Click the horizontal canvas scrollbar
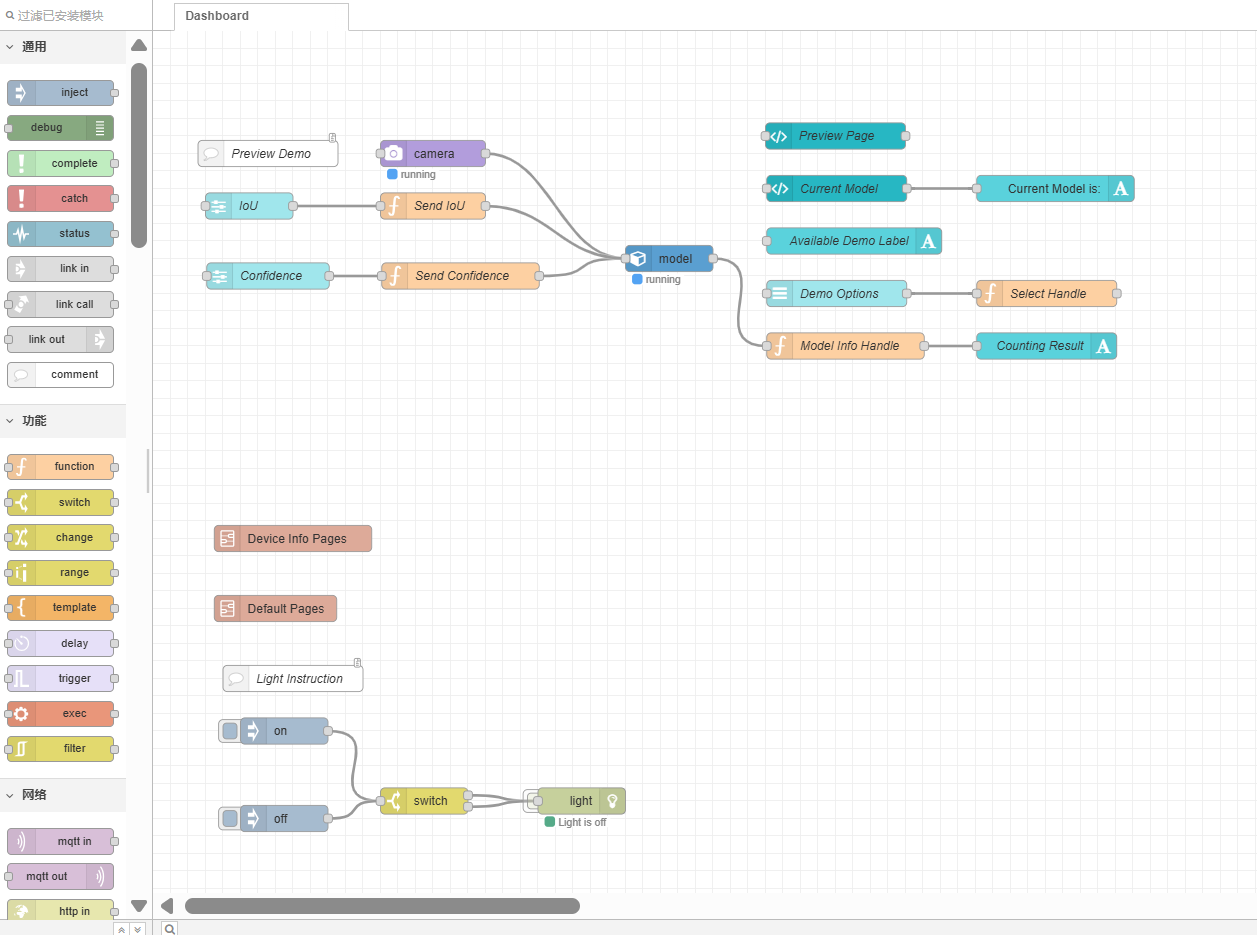1257x935 pixels. click(x=382, y=906)
